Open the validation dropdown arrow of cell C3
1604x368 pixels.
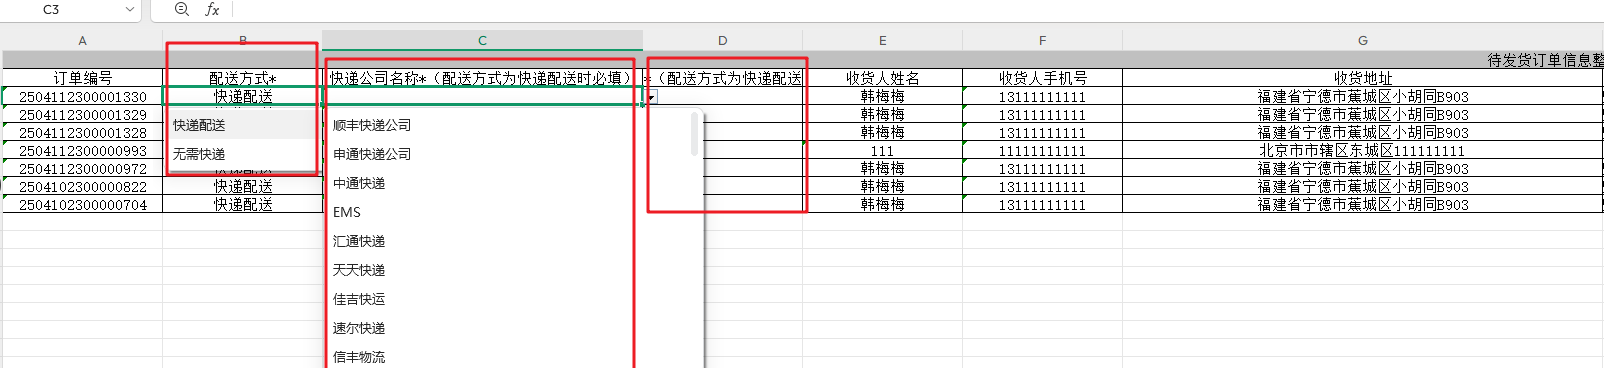pyautogui.click(x=651, y=97)
